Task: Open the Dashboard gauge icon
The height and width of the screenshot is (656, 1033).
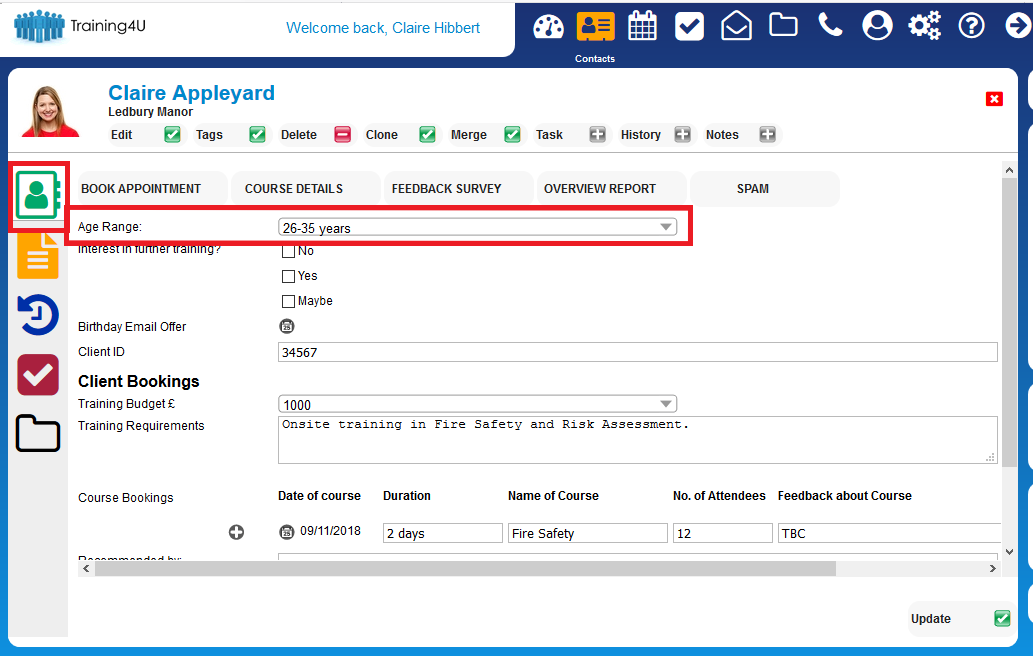Action: pos(548,27)
